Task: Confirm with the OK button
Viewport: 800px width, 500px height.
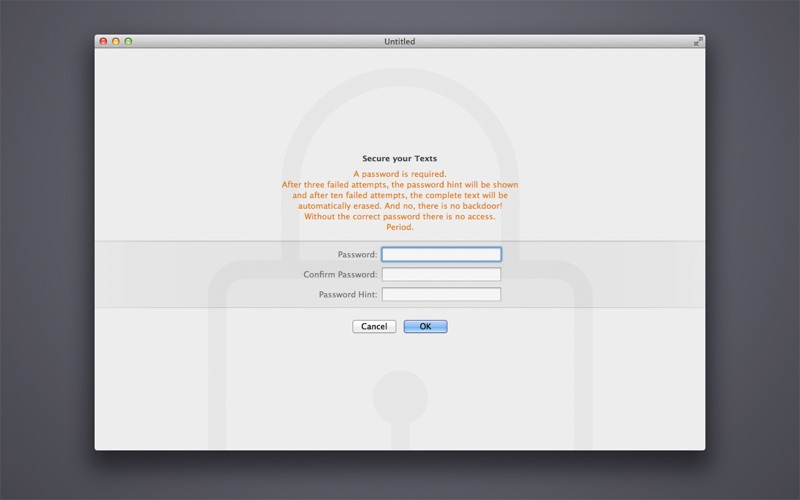Action: 426,327
